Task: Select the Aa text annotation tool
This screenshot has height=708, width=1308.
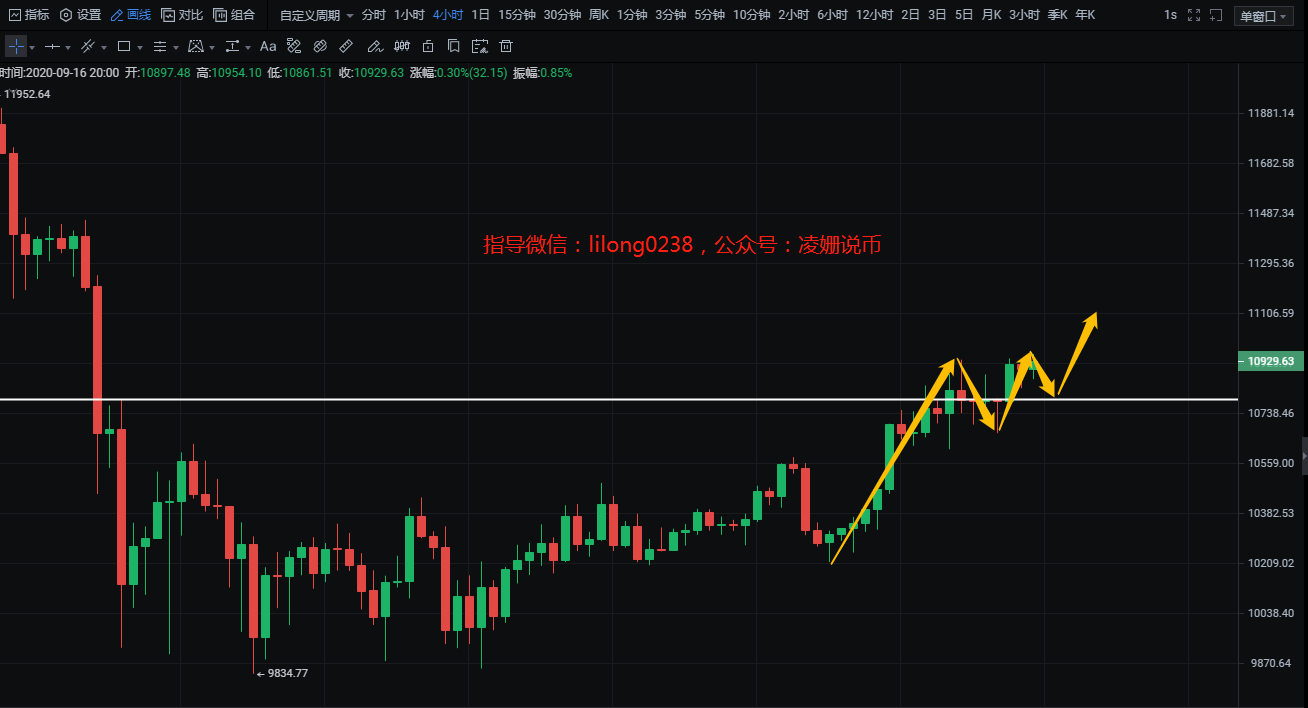Action: [x=267, y=47]
